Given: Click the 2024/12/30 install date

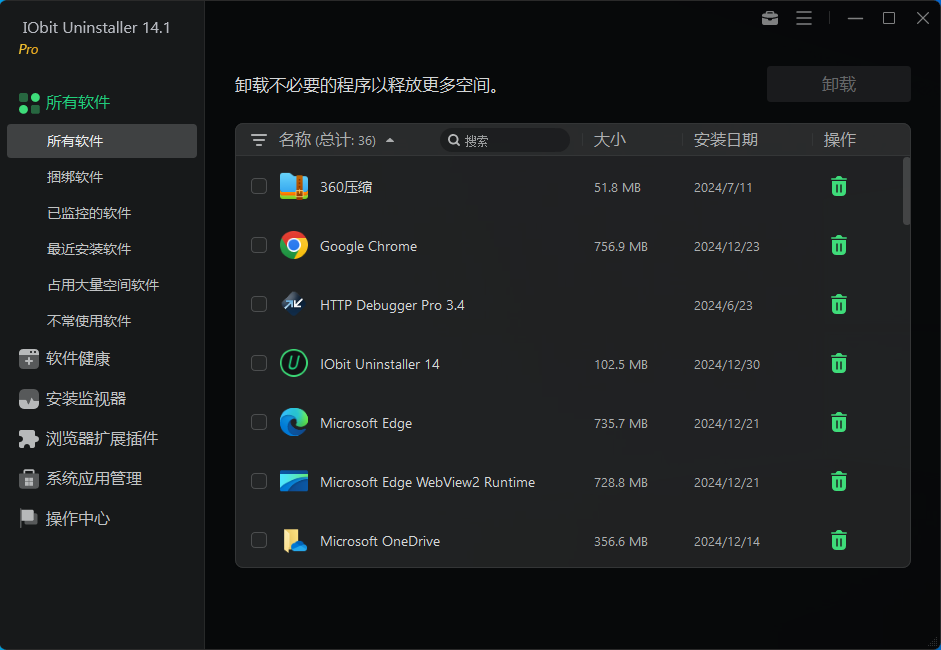Looking at the screenshot, I should pyautogui.click(x=727, y=364).
